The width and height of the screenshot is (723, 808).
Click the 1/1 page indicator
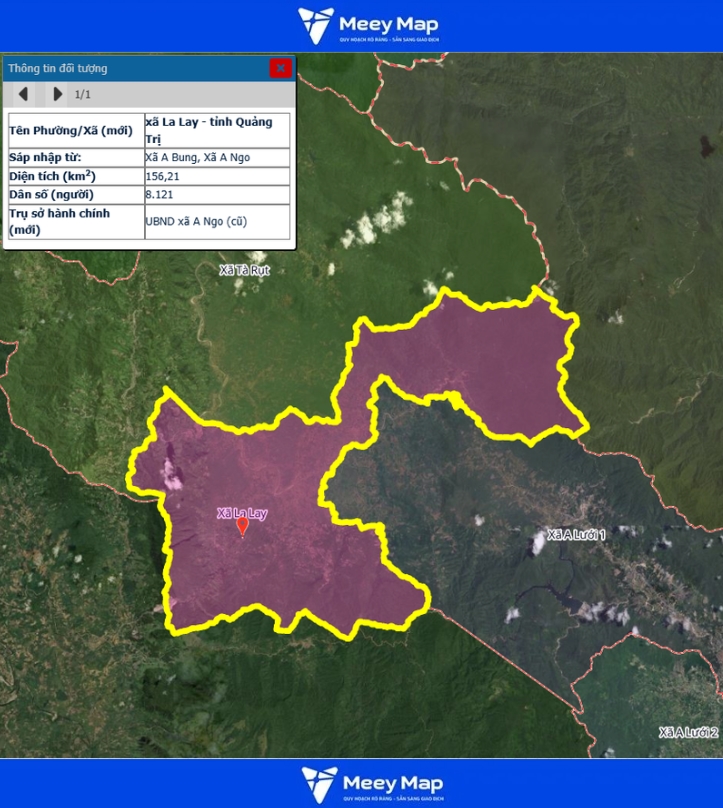[83, 94]
